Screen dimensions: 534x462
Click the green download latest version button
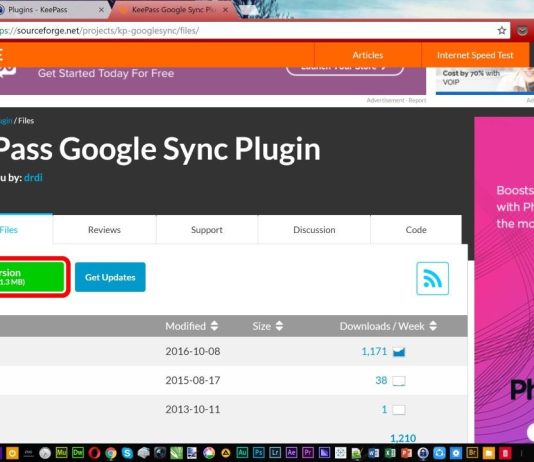pyautogui.click(x=32, y=277)
